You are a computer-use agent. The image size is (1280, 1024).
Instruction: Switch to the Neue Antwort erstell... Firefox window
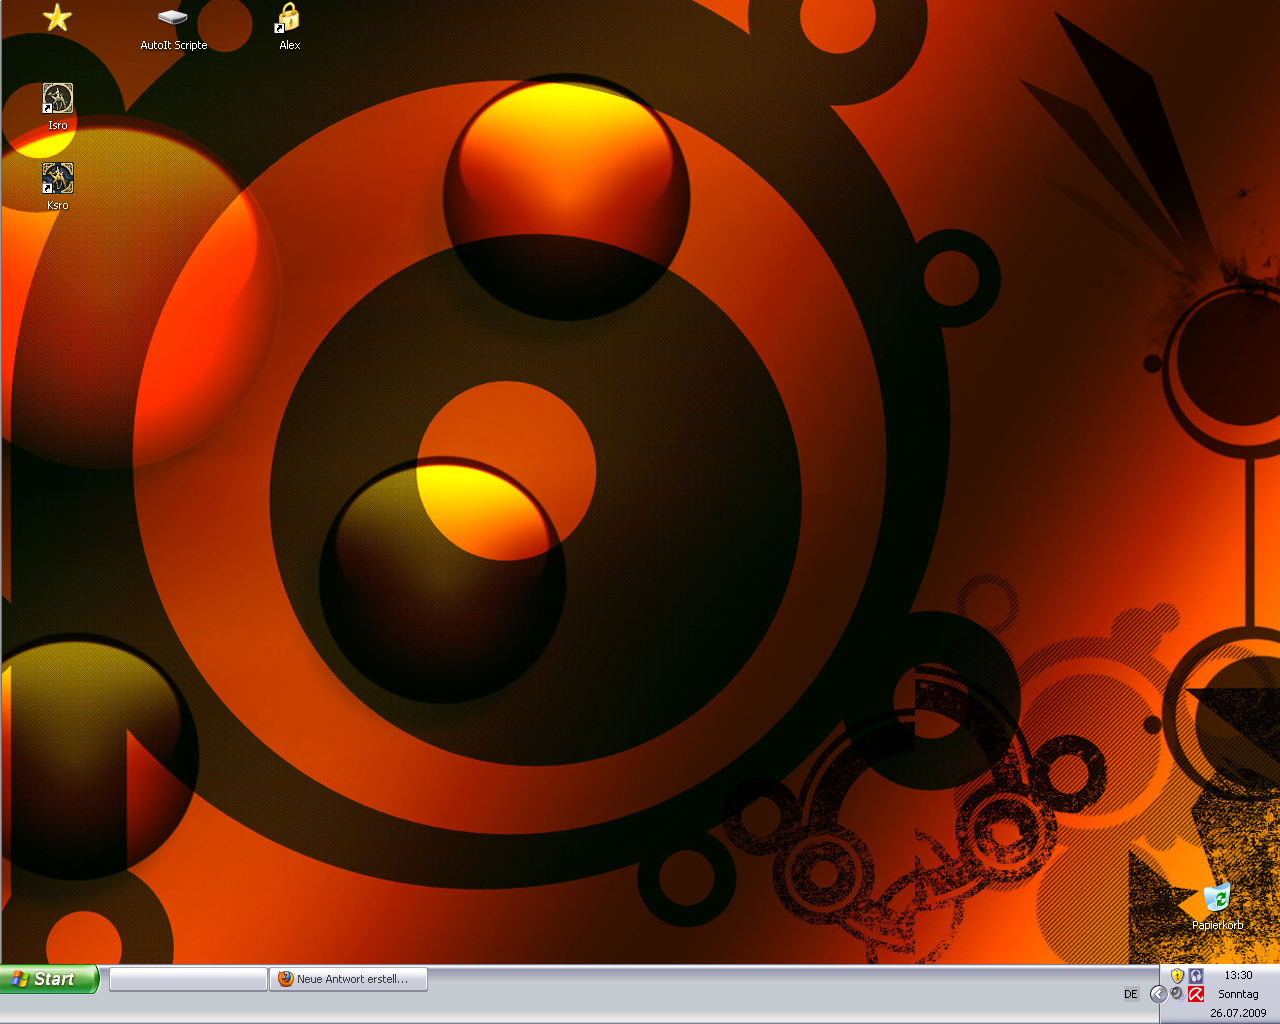tap(349, 979)
